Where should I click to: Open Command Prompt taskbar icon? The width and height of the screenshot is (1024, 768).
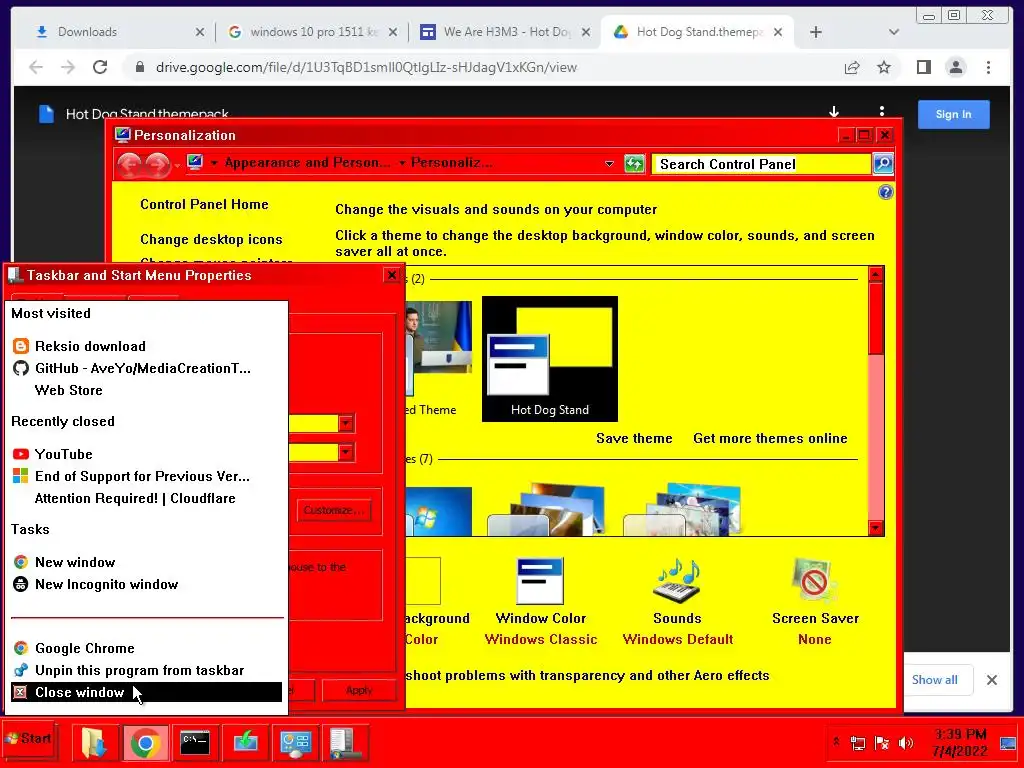click(x=195, y=743)
